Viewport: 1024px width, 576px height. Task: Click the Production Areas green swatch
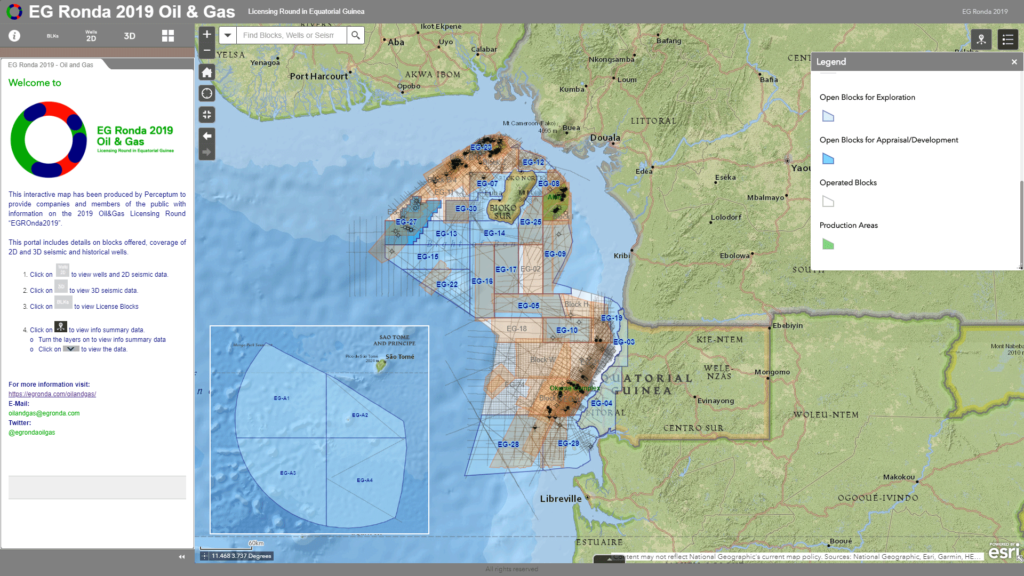(x=828, y=244)
